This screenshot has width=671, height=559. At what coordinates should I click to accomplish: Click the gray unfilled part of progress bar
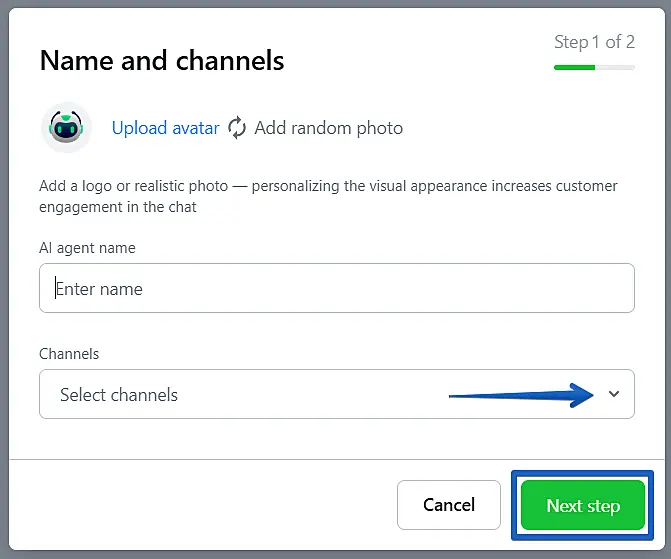point(615,67)
